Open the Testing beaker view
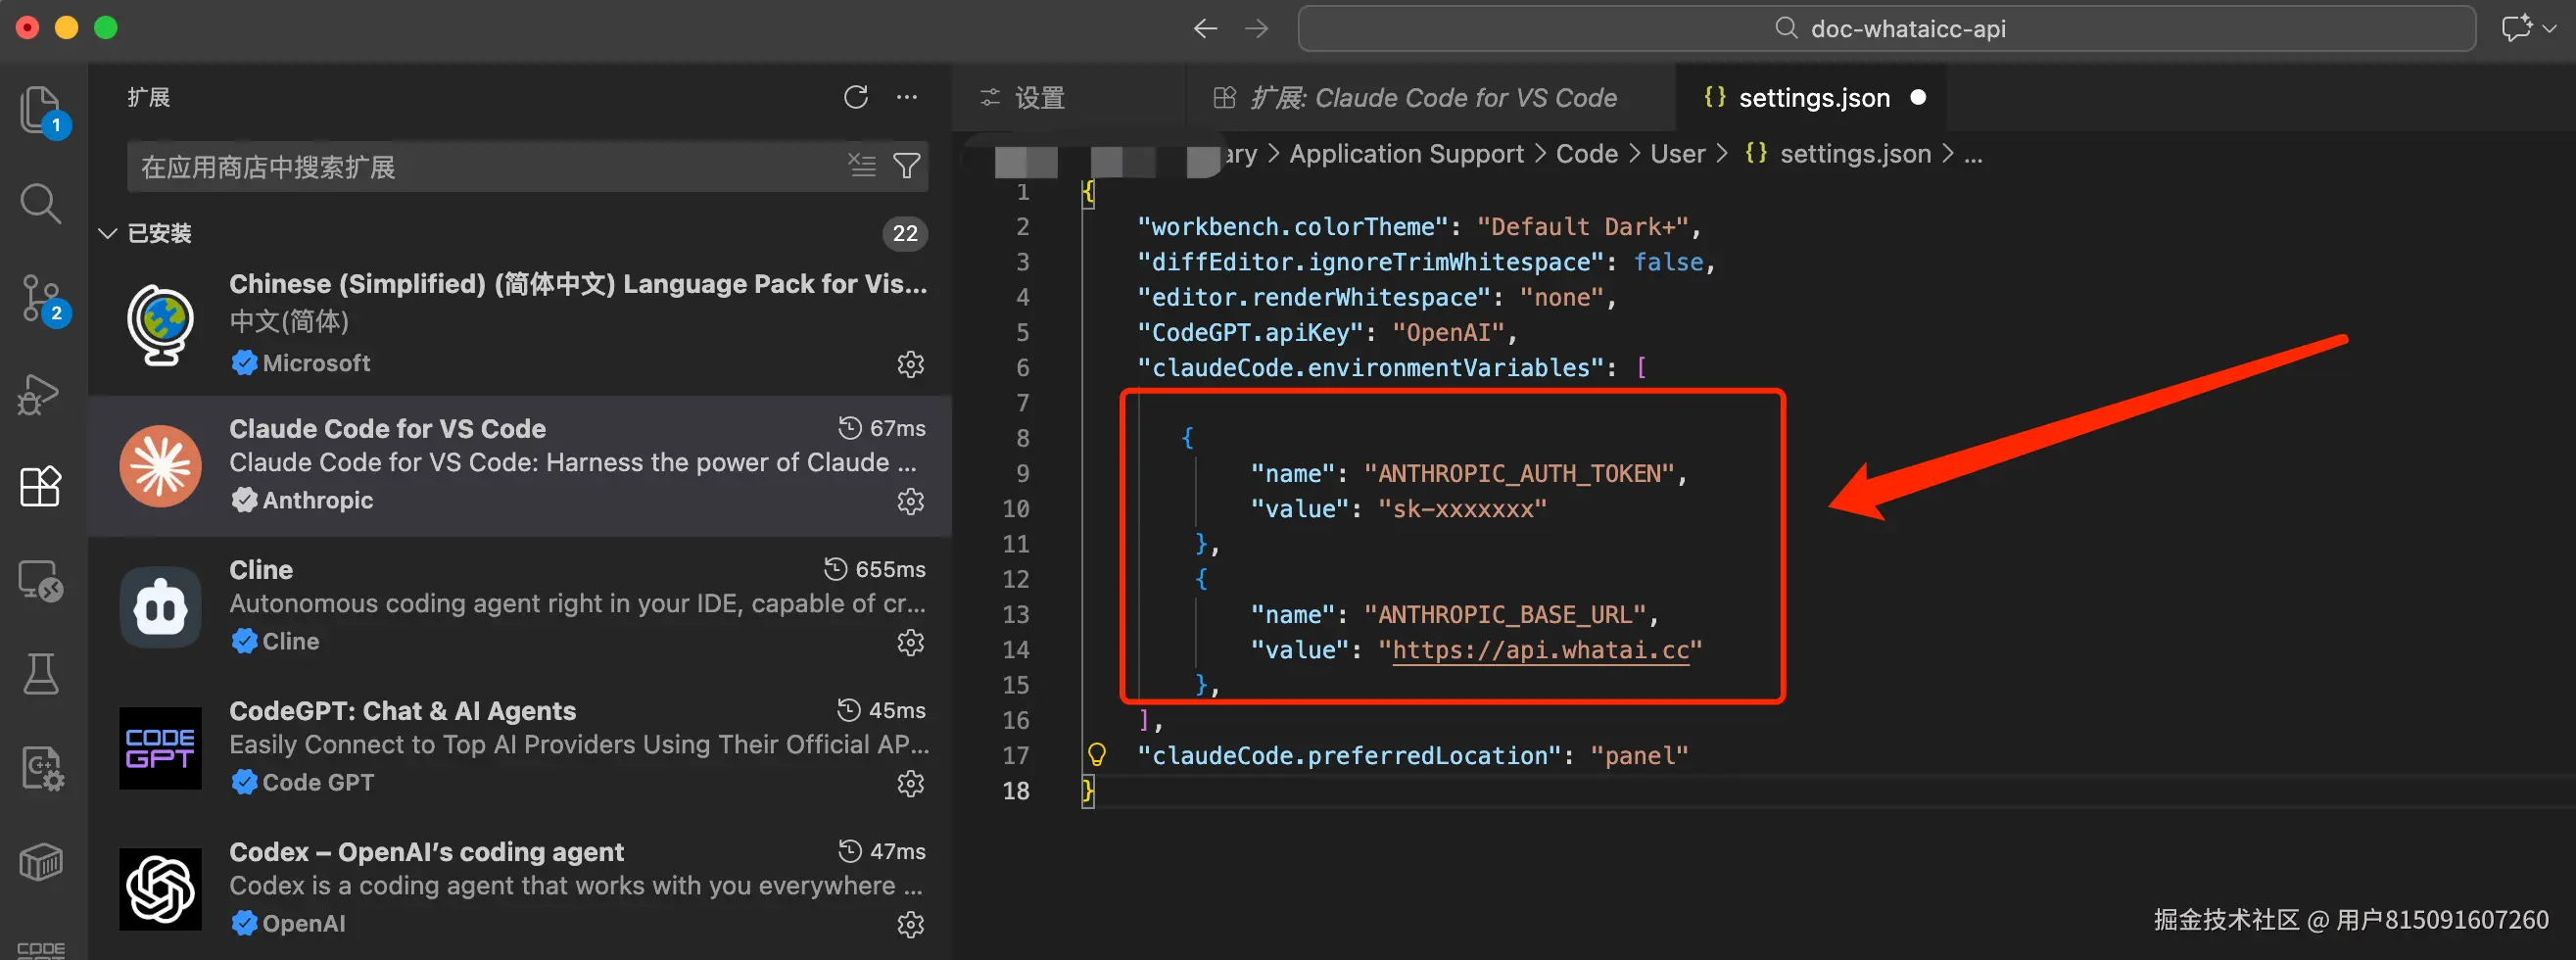The width and height of the screenshot is (2576, 960). tap(41, 672)
